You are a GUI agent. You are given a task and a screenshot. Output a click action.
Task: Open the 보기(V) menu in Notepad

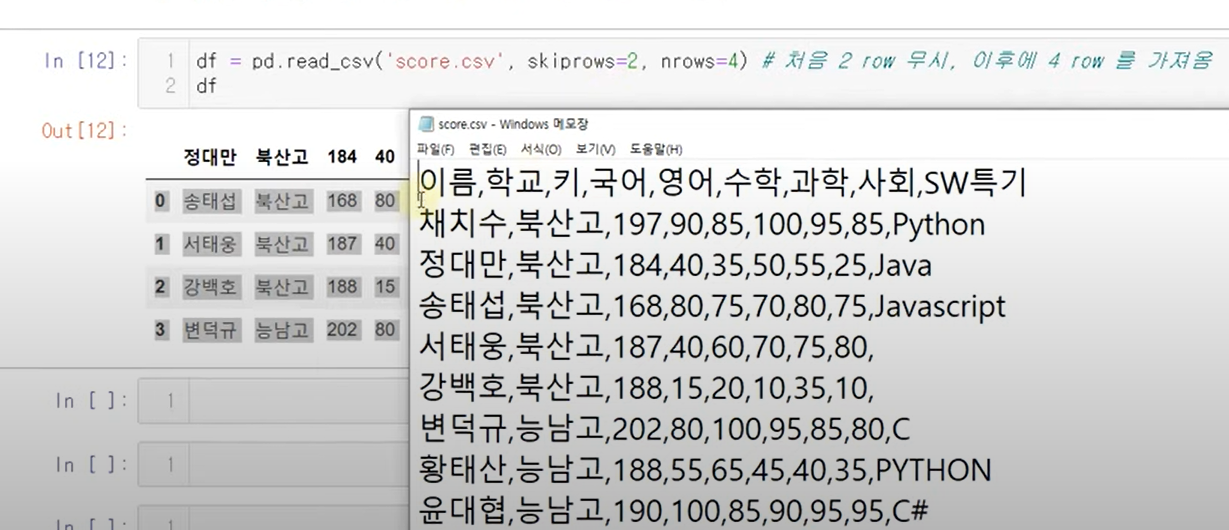tap(595, 149)
